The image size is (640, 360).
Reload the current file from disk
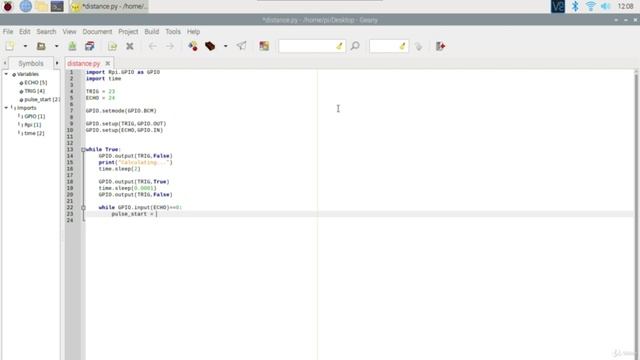point(112,46)
